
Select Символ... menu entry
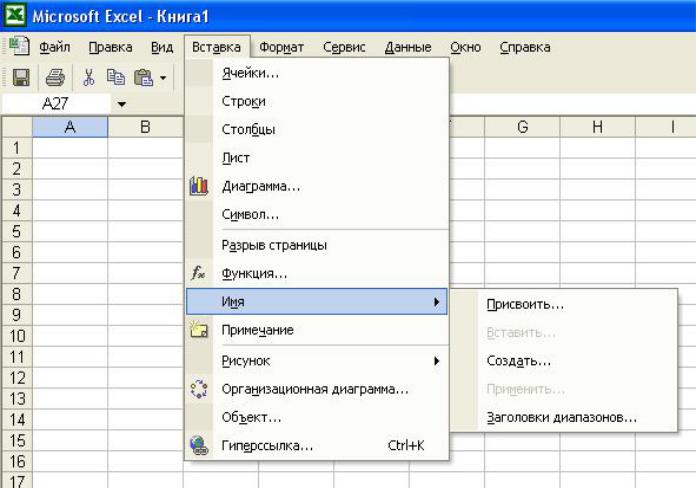coord(316,214)
